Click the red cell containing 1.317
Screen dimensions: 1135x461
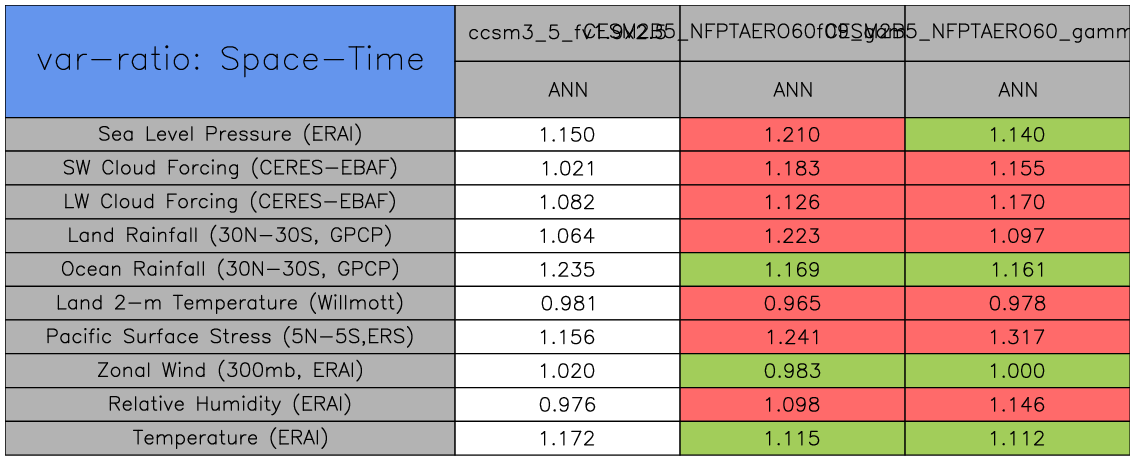[1018, 337]
